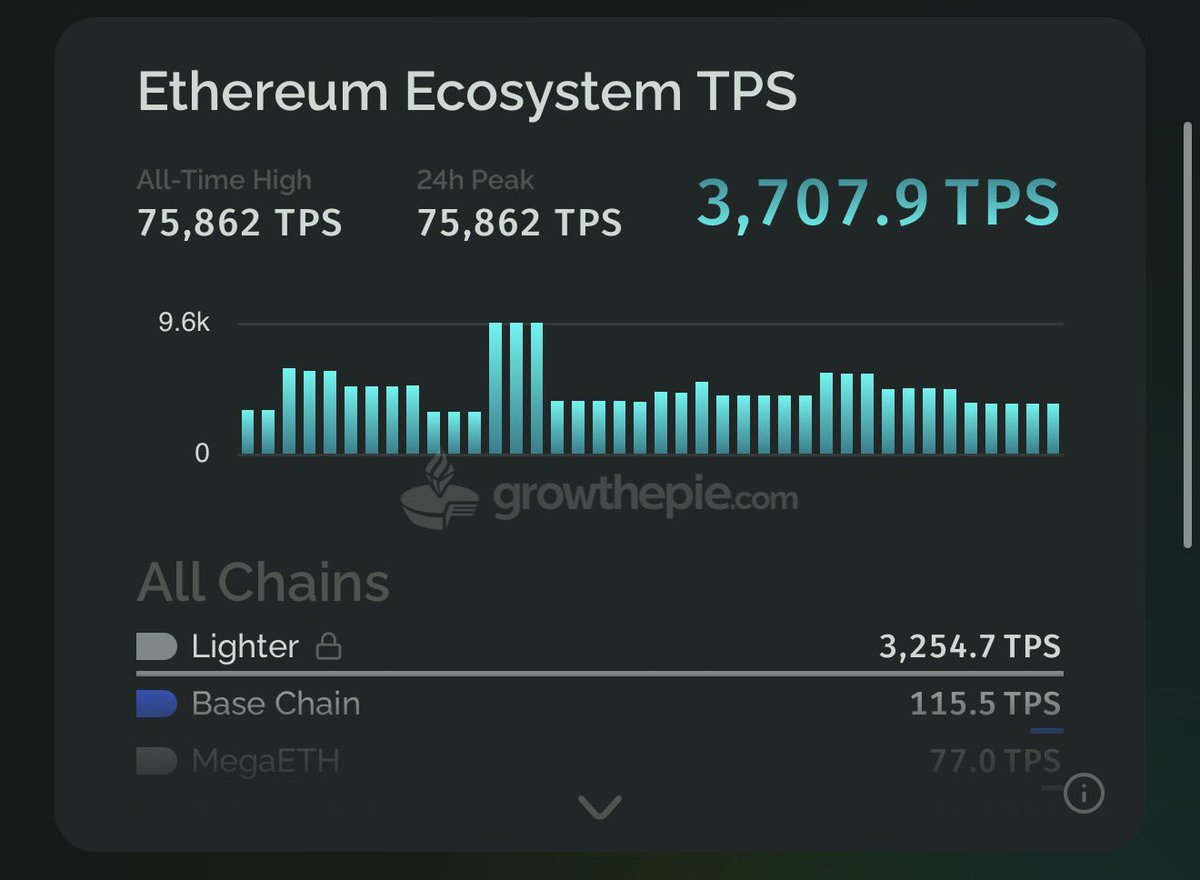Click the growthepie.com watermark text

[x=645, y=497]
